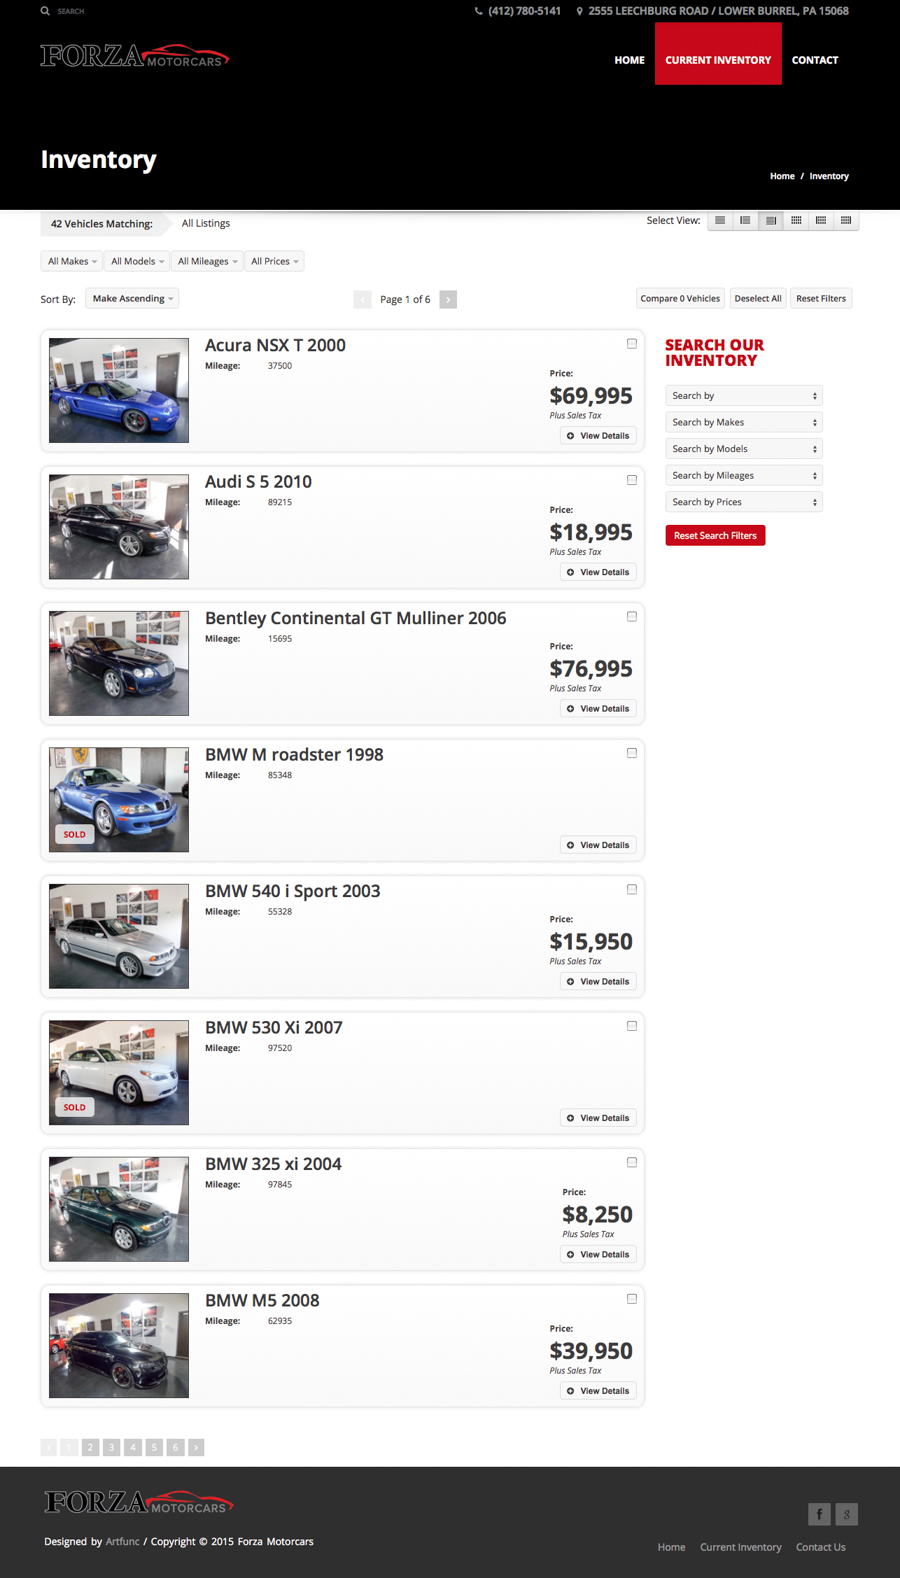
Task: Select compare checkbox for BMW M5 2008
Action: pos(632,1299)
